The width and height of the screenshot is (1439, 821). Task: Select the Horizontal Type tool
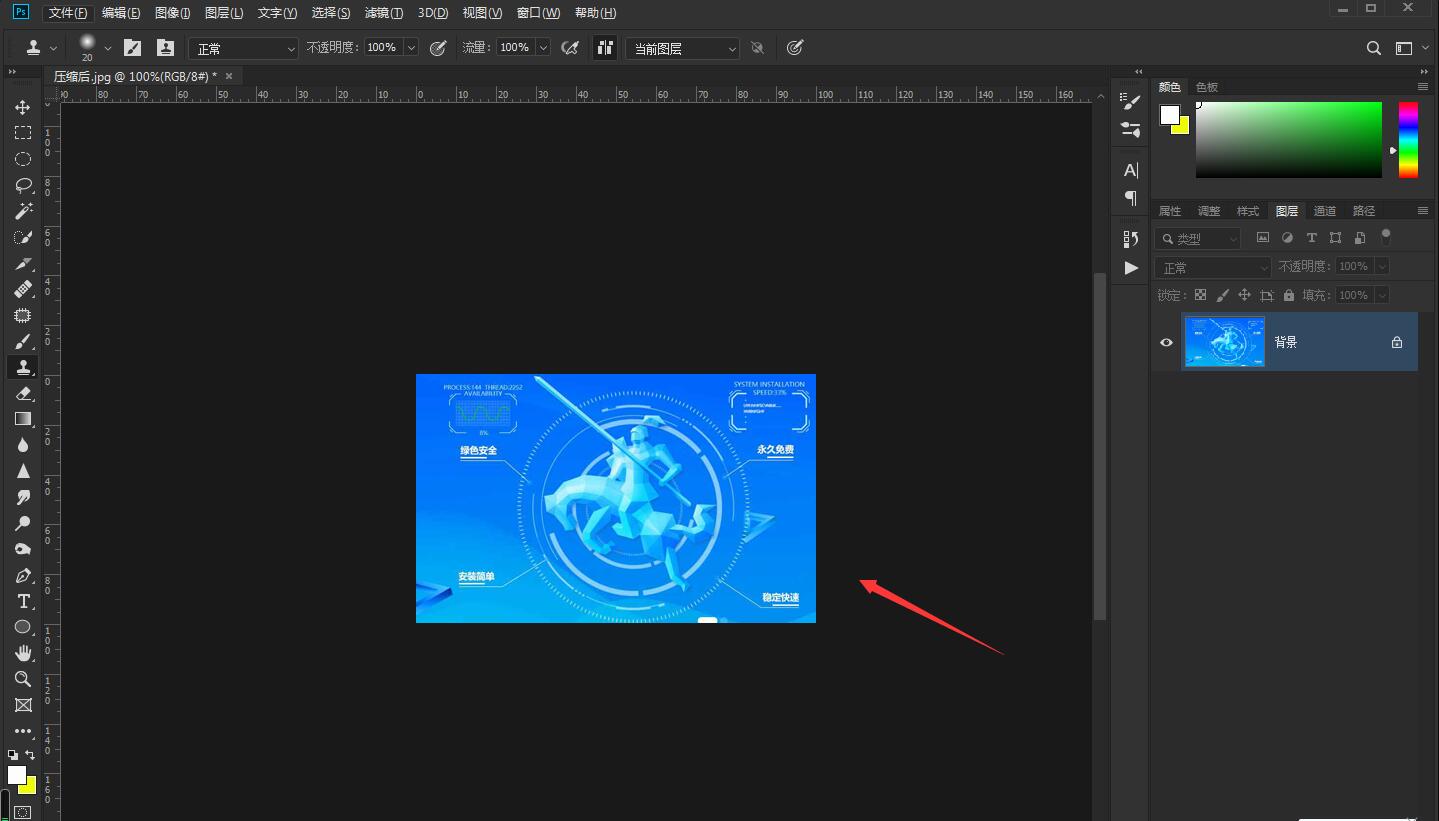[22, 601]
